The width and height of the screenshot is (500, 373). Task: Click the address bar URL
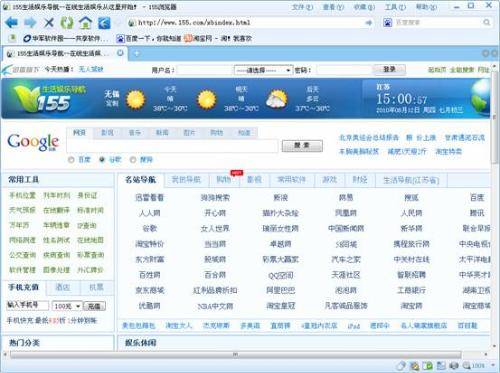(x=194, y=23)
